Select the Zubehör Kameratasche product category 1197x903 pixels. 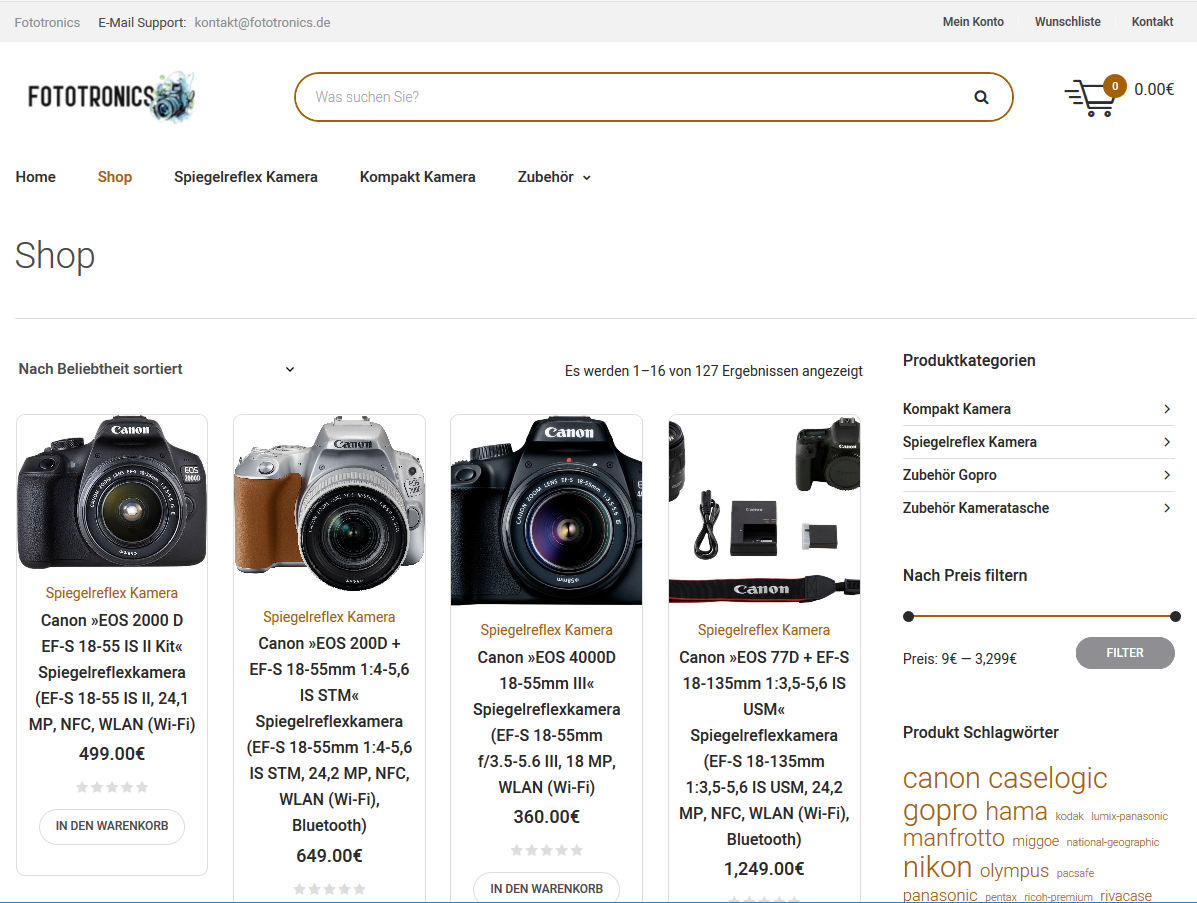pos(976,508)
